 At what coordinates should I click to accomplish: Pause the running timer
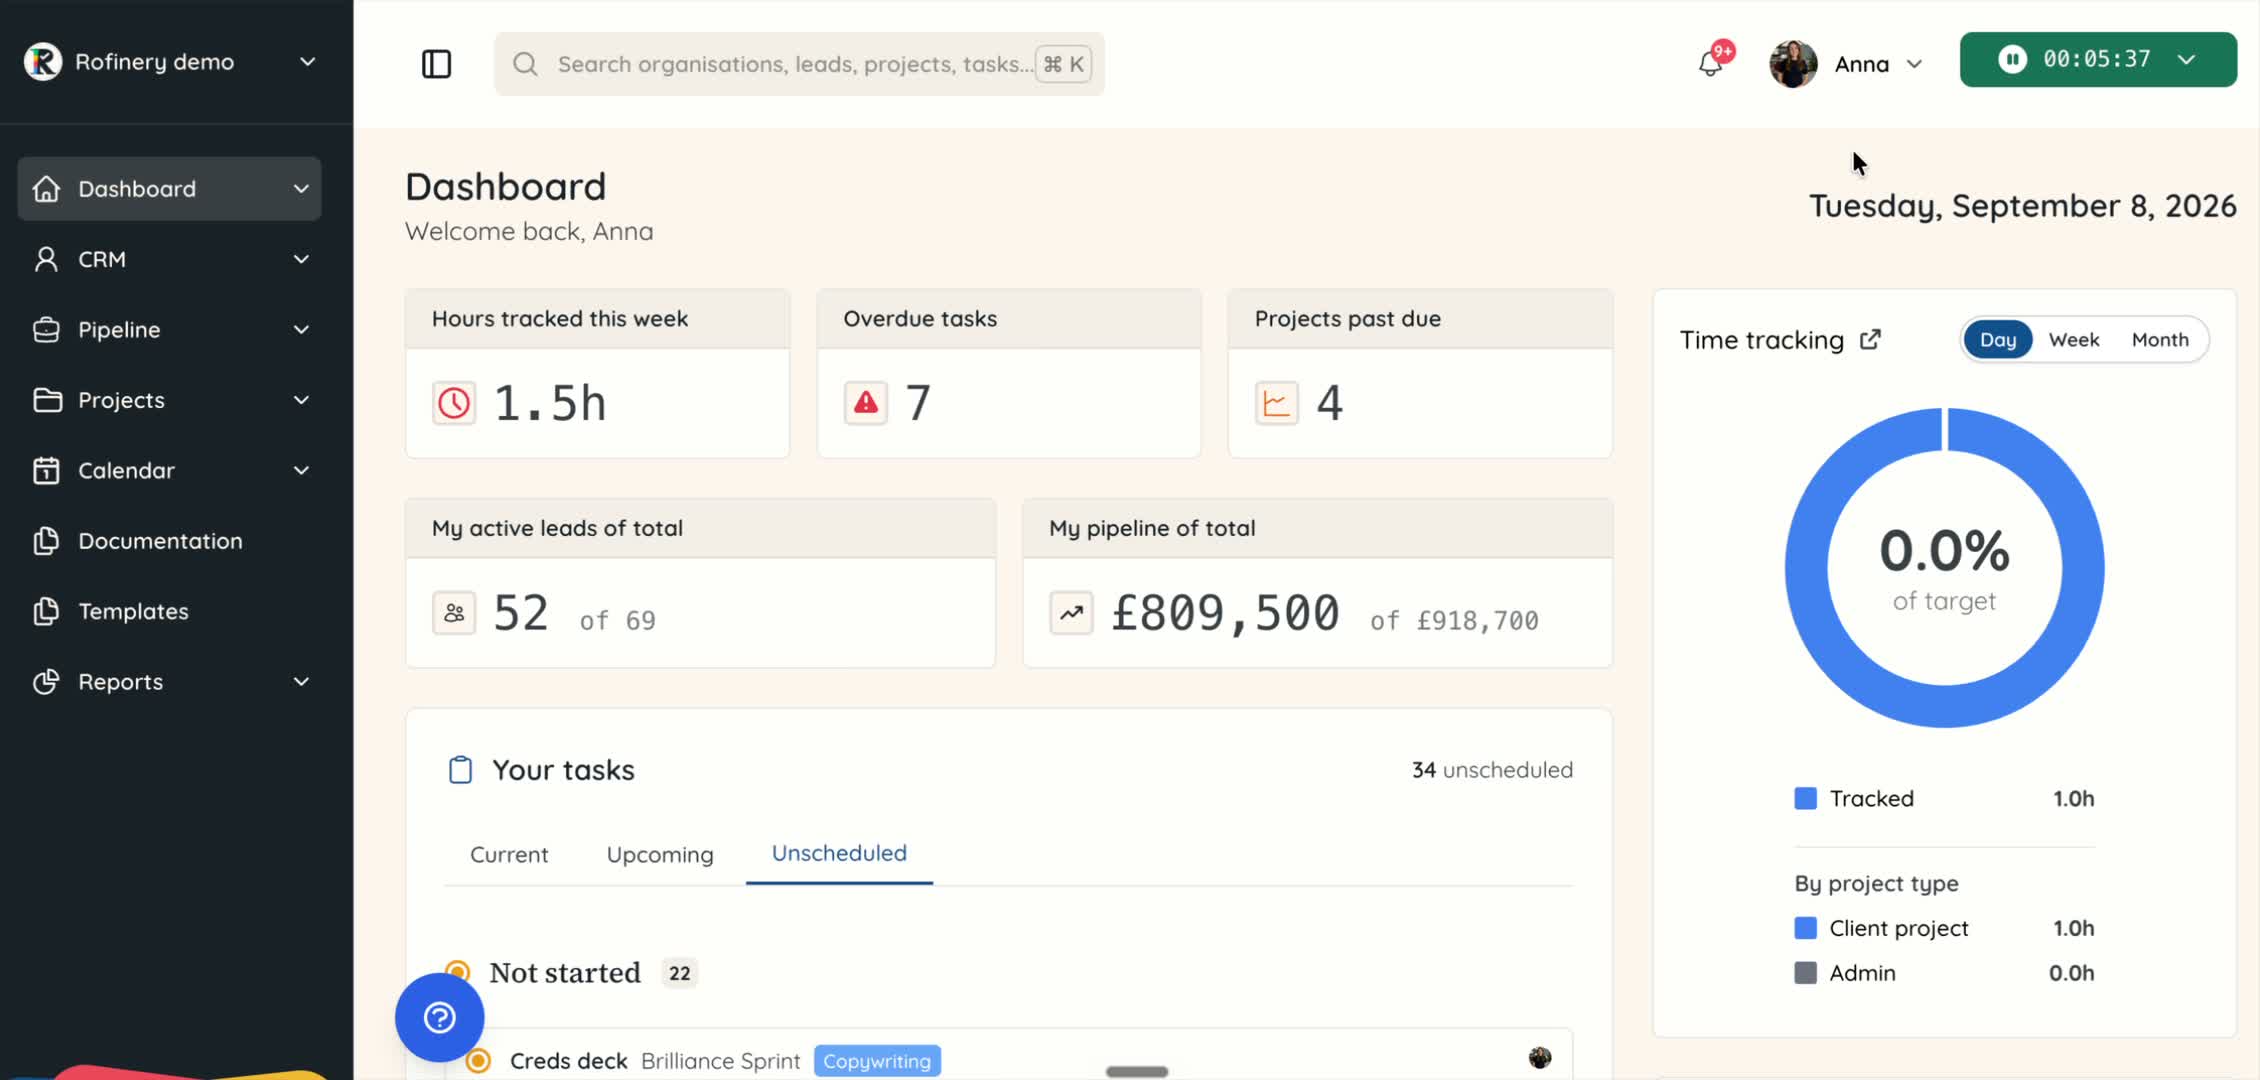[2012, 59]
